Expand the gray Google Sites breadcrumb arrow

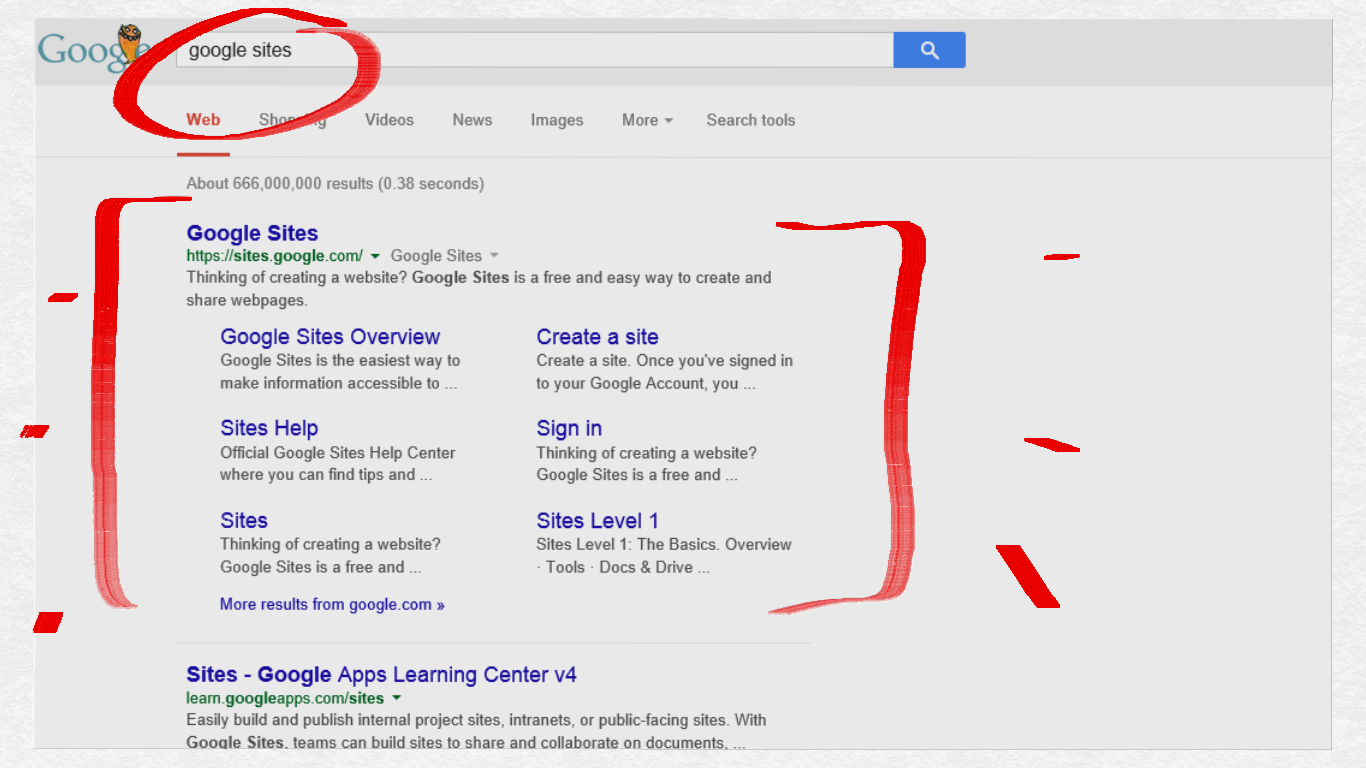point(494,256)
